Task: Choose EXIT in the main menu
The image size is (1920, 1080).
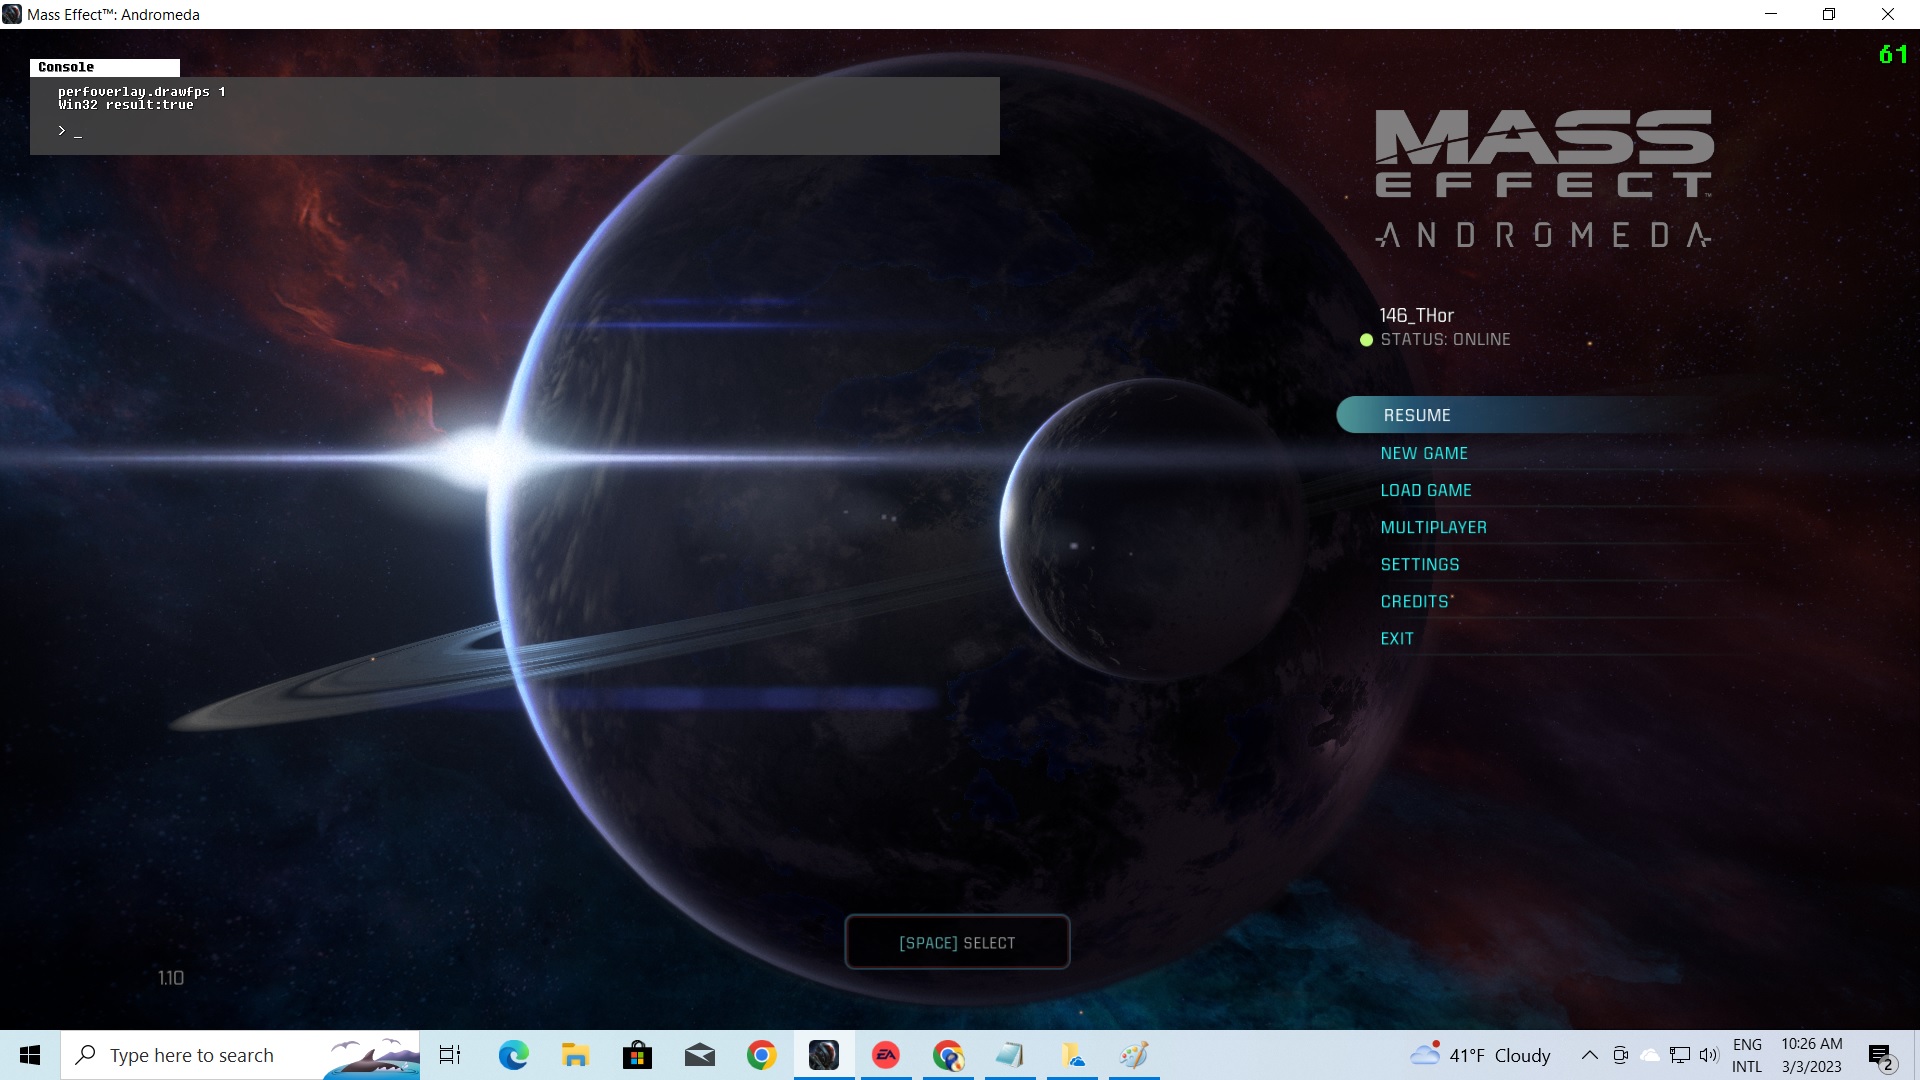Action: click(x=1397, y=638)
